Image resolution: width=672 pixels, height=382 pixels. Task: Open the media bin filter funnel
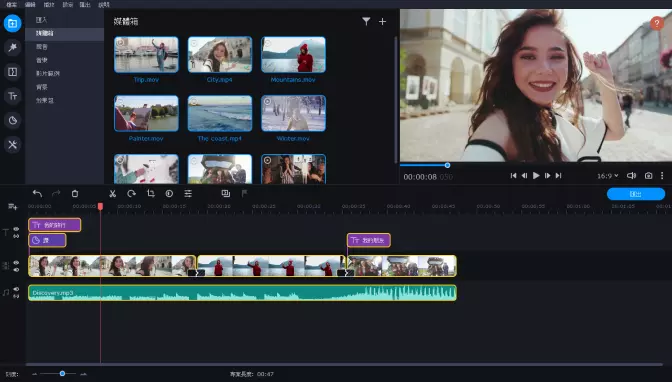tap(366, 21)
